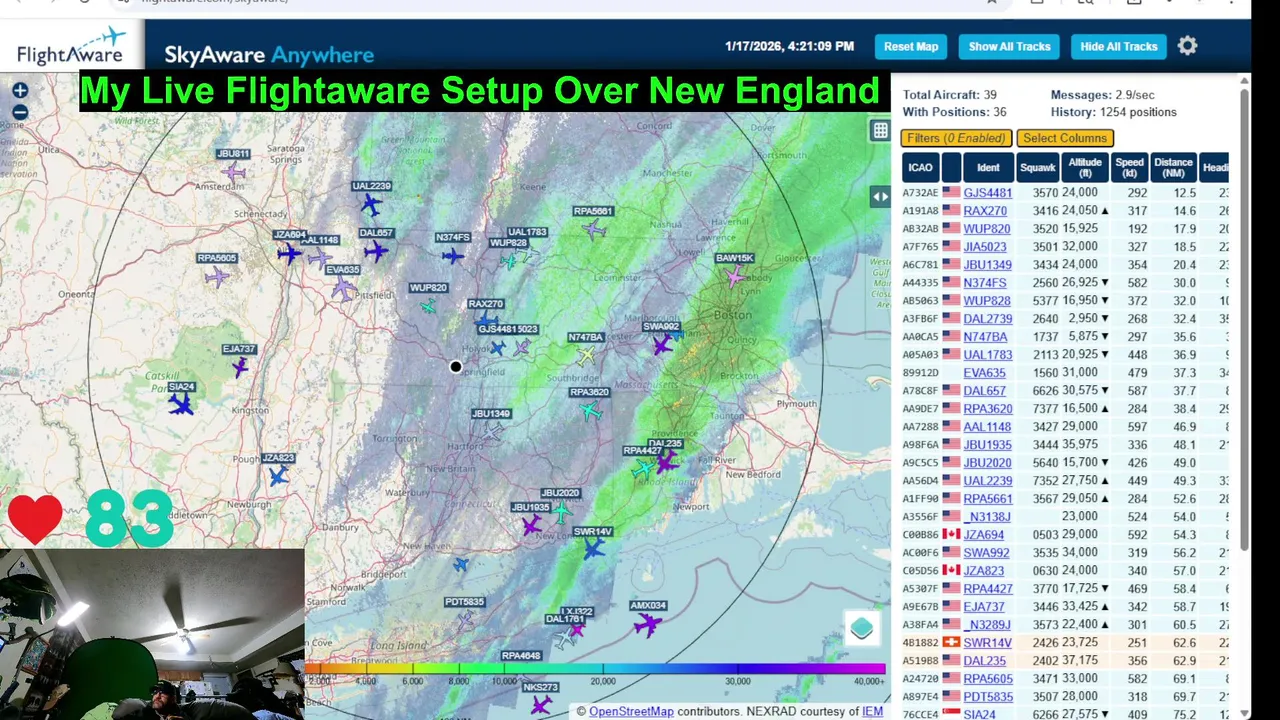Click the zoom out minus map button

pos(20,112)
